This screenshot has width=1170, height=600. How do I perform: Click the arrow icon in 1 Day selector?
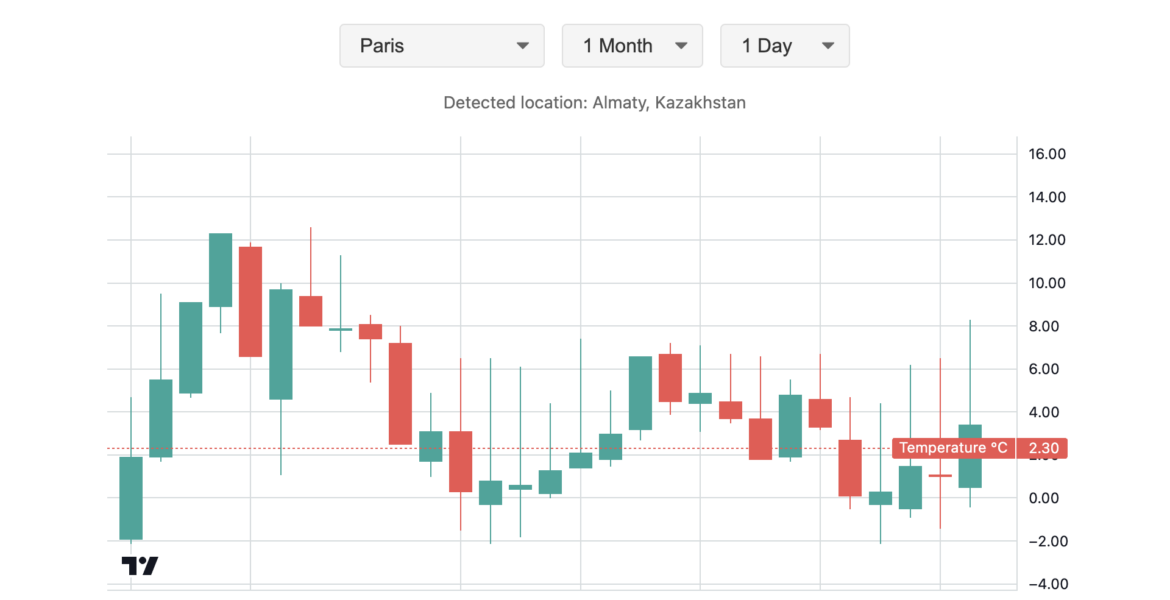827,46
